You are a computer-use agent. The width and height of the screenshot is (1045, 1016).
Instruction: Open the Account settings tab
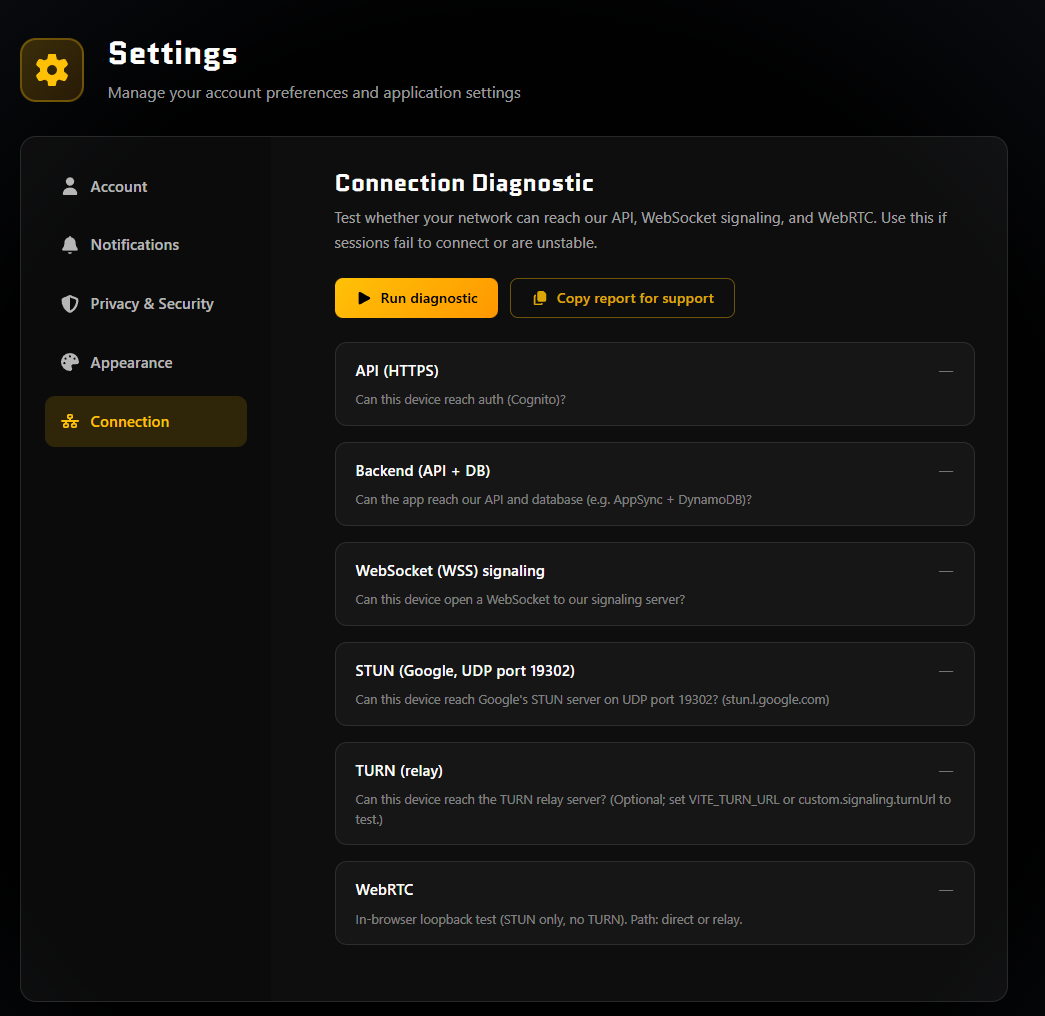tap(119, 187)
